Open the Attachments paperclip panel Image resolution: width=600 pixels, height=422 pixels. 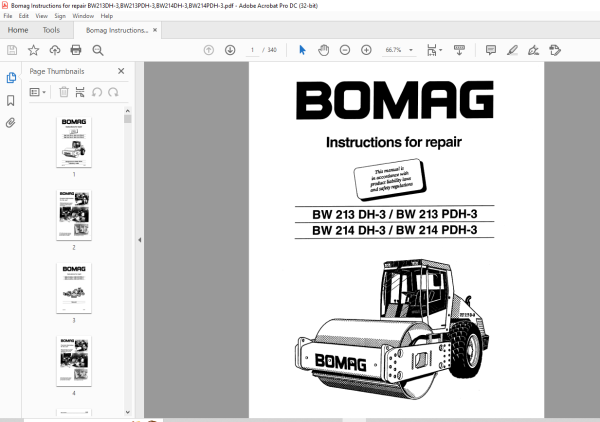(11, 123)
